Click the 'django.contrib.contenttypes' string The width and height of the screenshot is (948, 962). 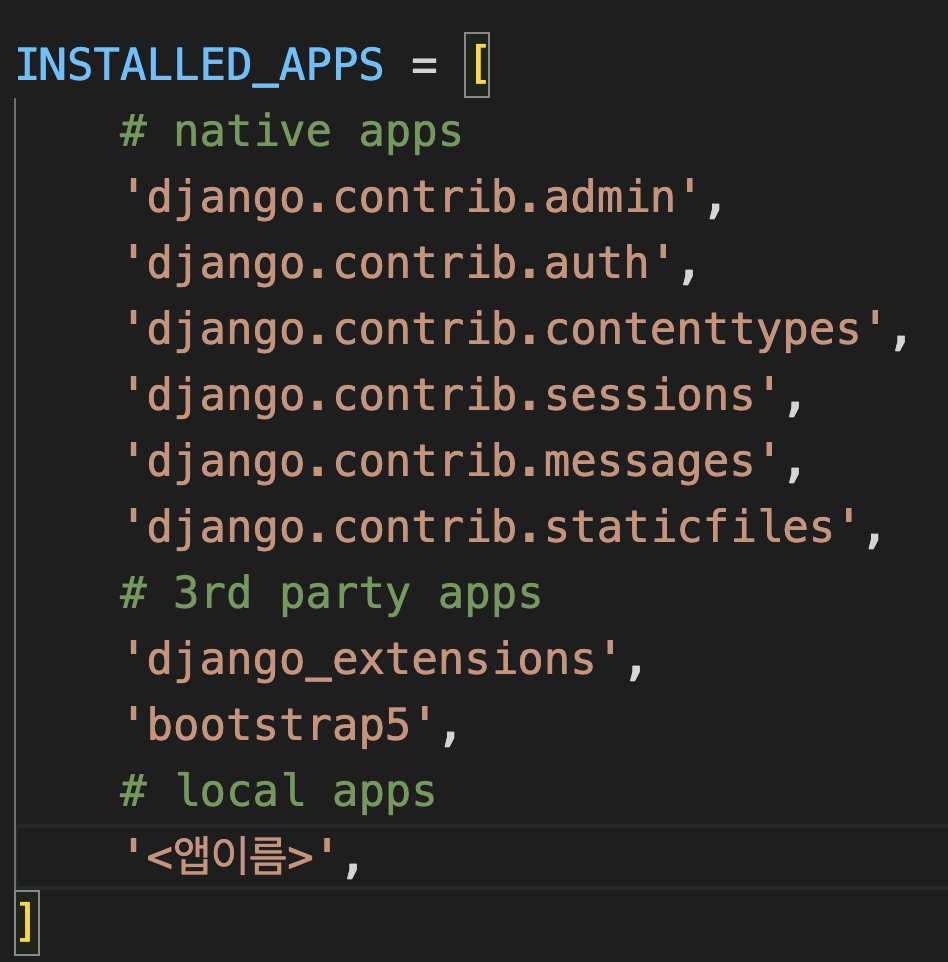pyautogui.click(x=503, y=330)
